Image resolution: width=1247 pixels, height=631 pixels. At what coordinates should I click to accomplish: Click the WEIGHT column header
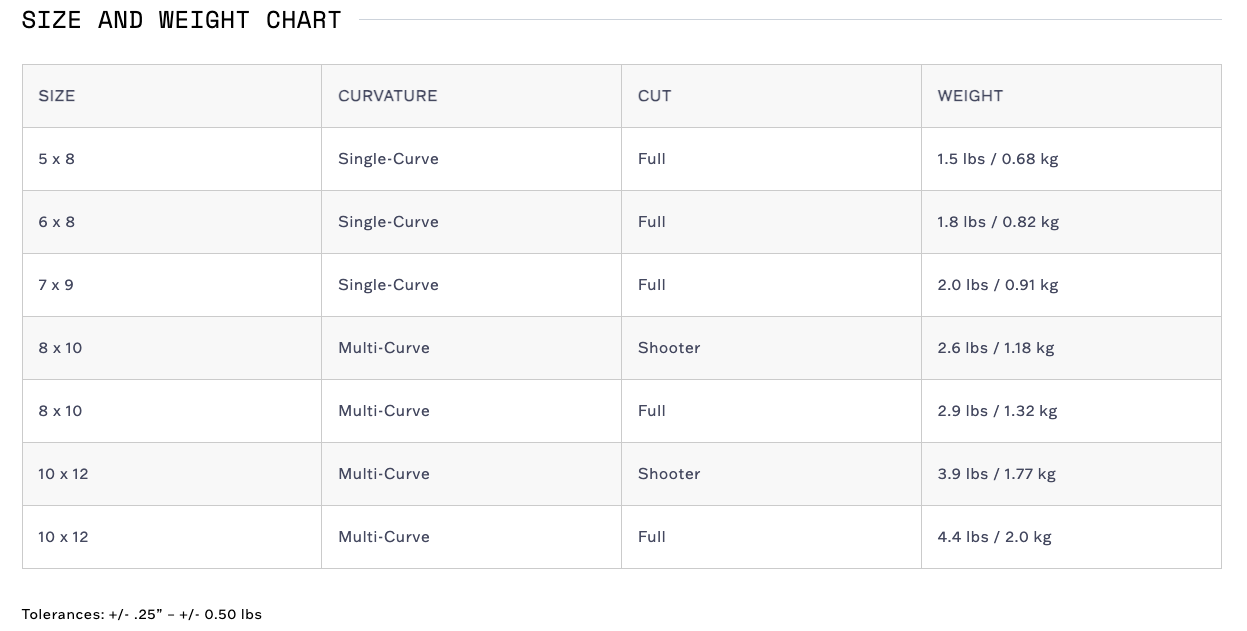point(969,96)
